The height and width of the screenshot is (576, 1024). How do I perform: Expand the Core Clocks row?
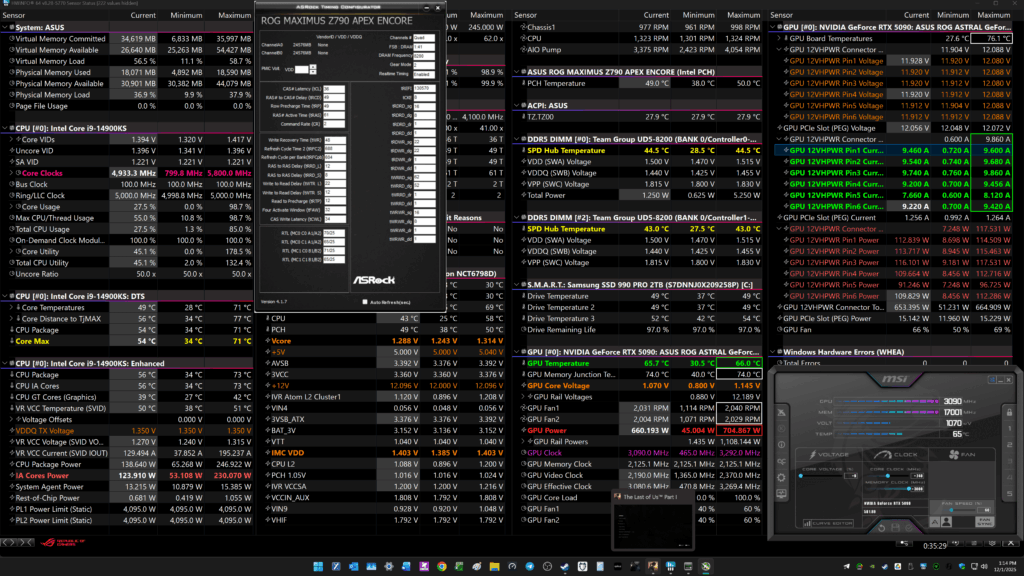click(x=11, y=173)
